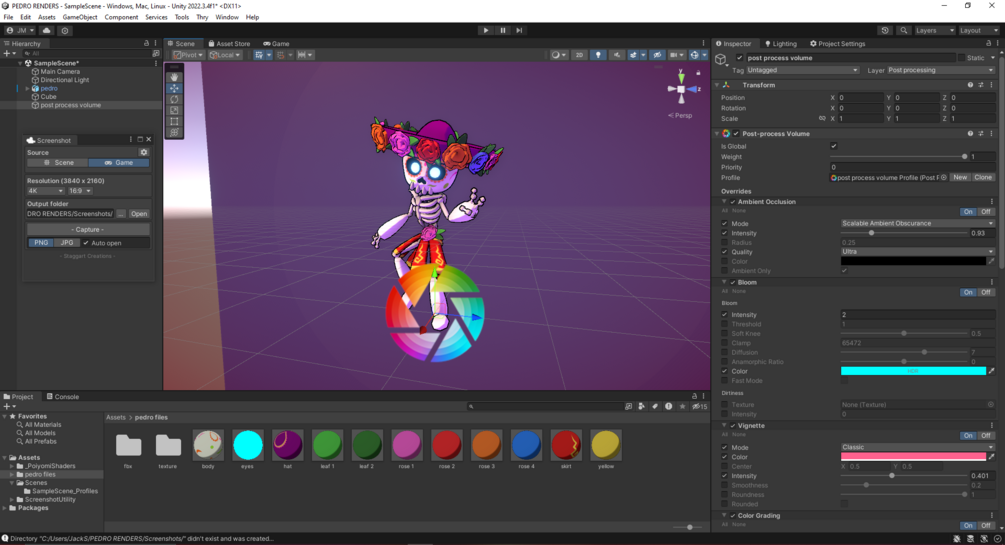Lock the Inspector panel
Image resolution: width=1005 pixels, height=545 pixels.
[988, 44]
